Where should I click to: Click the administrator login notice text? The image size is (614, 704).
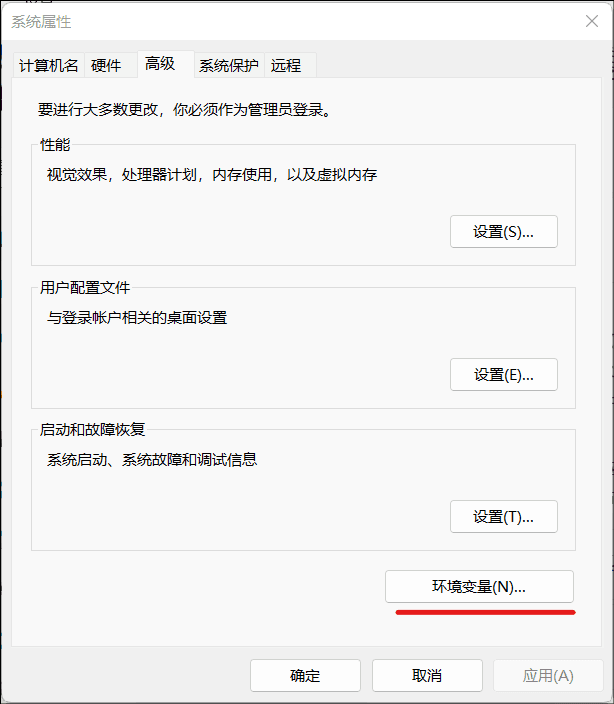pyautogui.click(x=184, y=110)
